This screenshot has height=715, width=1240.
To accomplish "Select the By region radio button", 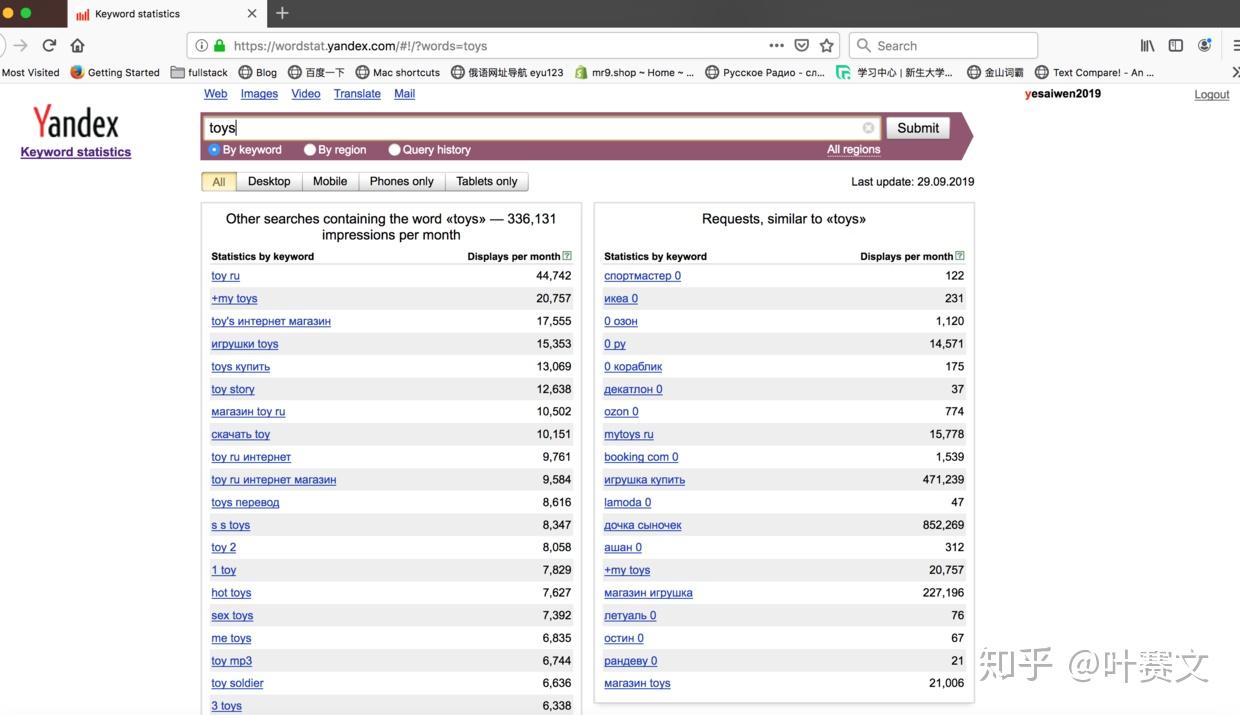I will pos(309,149).
